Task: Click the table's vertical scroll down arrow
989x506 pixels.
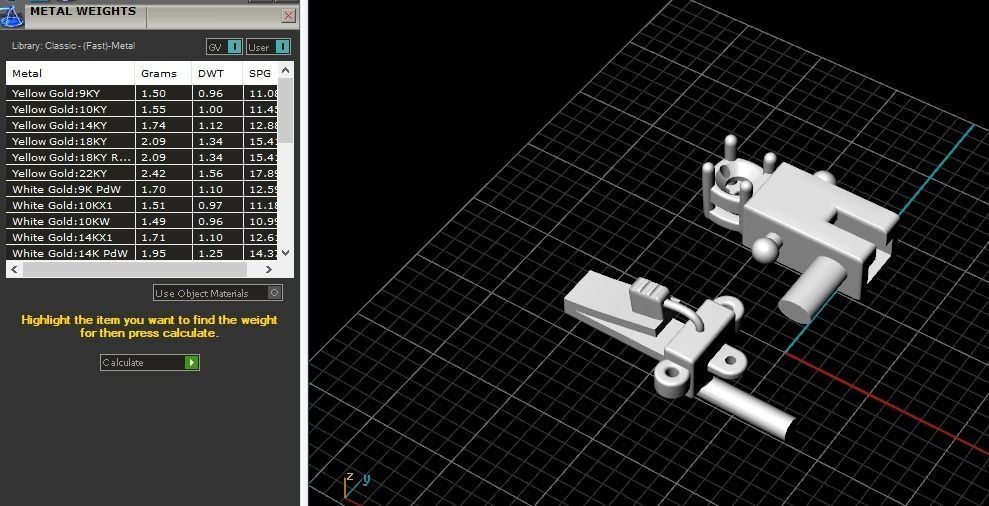Action: click(x=285, y=252)
